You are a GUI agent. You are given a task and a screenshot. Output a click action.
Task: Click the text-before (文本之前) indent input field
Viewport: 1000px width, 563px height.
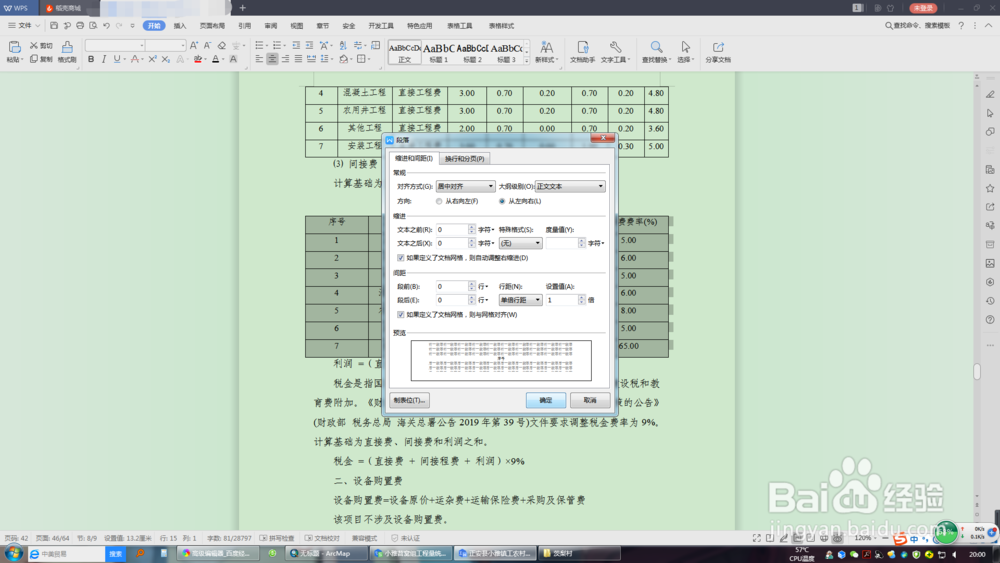452,230
